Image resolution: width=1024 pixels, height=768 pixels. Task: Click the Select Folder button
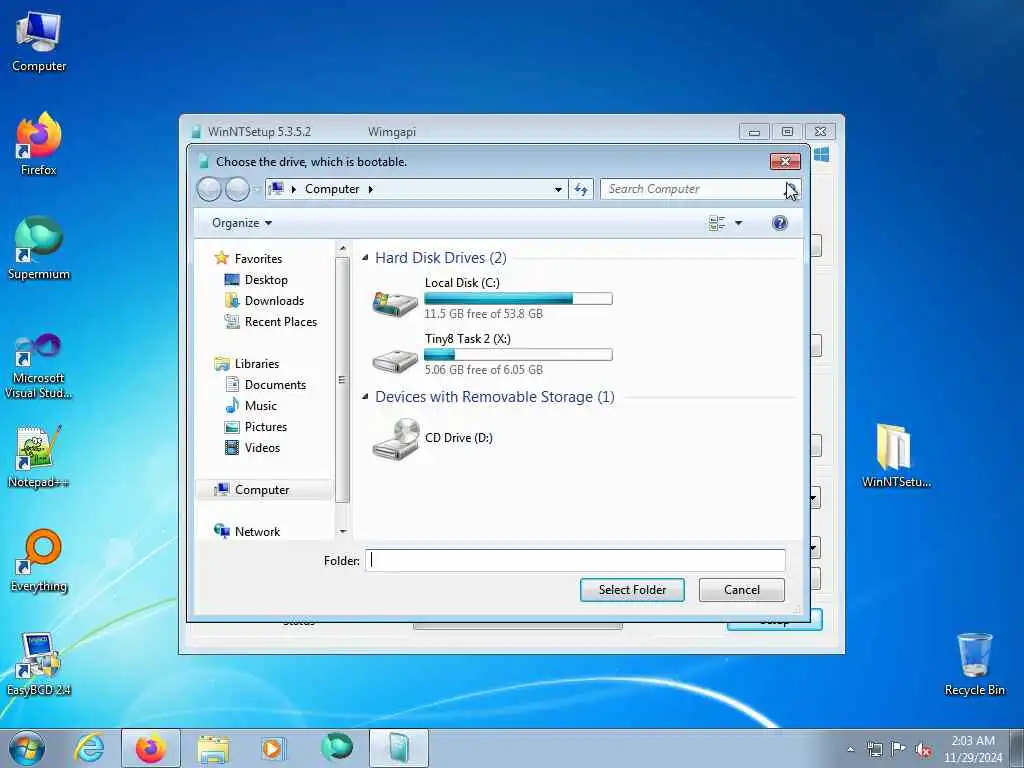[x=632, y=590]
